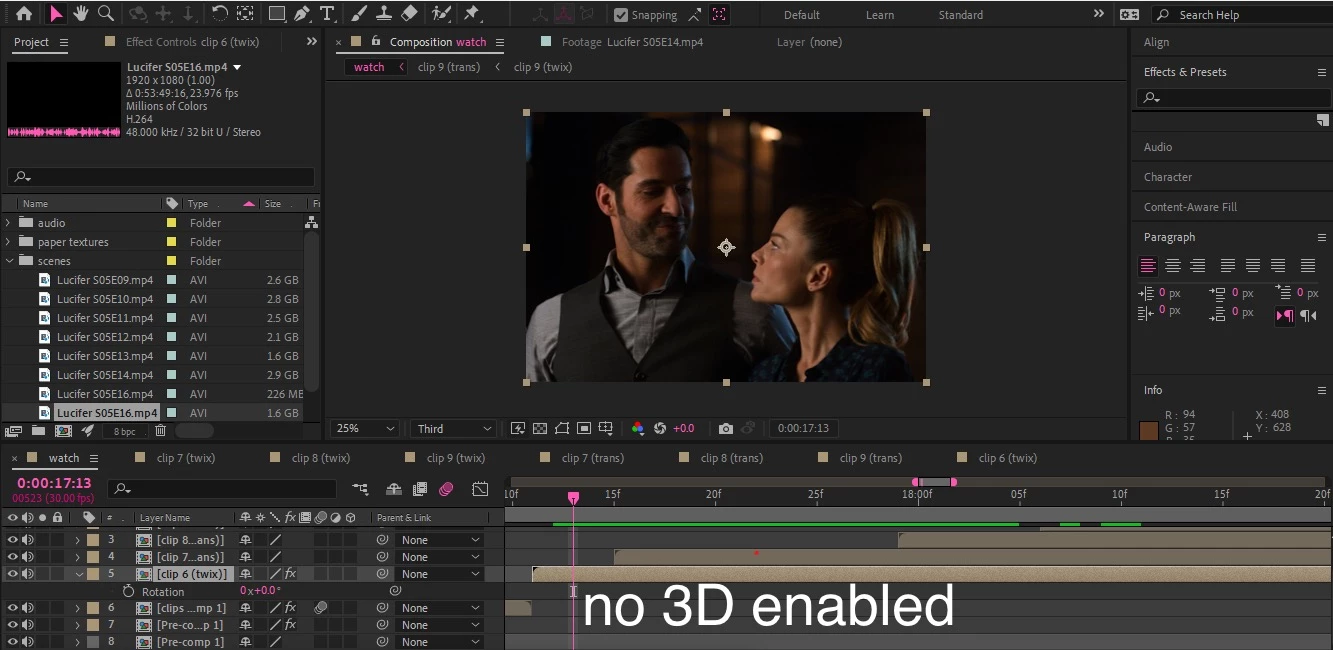Toggle transparency grid in composition viewer

point(540,428)
